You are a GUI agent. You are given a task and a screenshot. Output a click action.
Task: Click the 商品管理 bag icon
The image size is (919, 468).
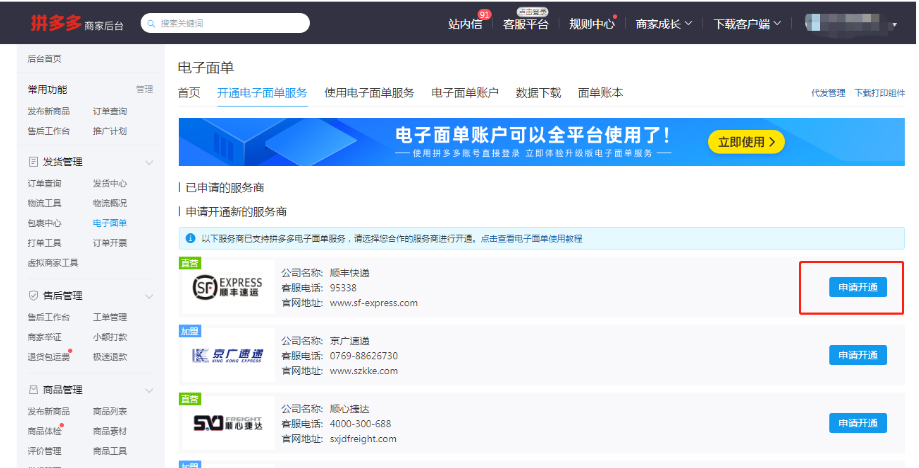[33, 390]
